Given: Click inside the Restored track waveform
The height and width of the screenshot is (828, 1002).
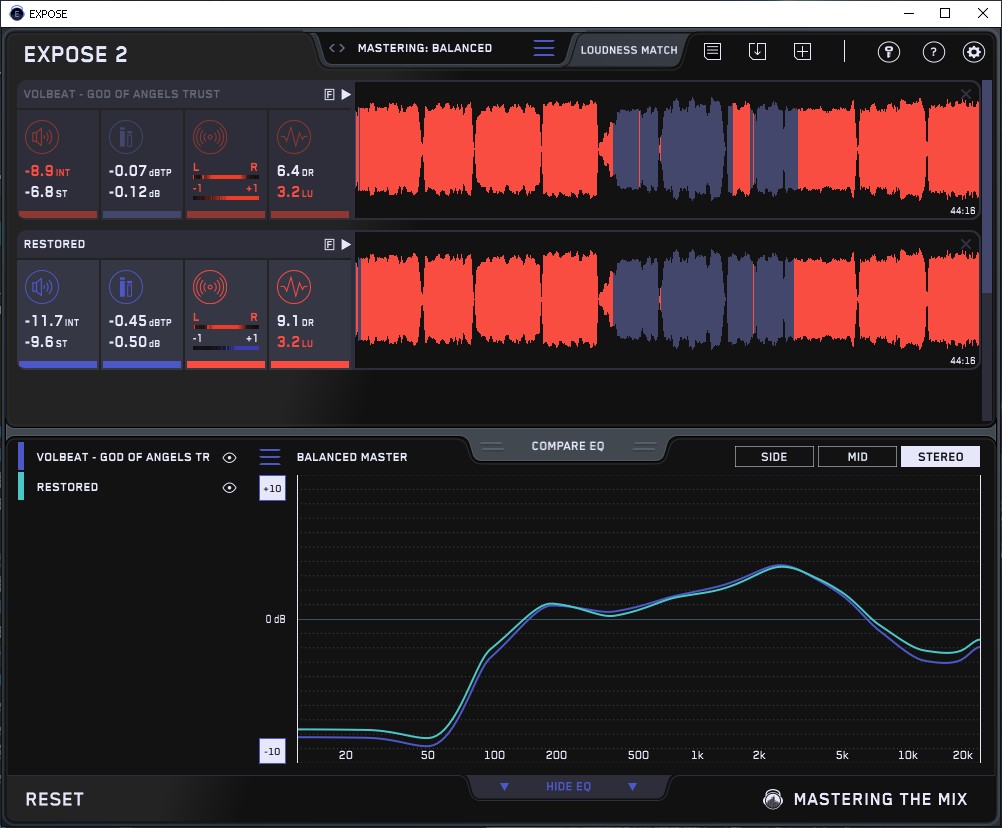Looking at the screenshot, I should tap(667, 300).
